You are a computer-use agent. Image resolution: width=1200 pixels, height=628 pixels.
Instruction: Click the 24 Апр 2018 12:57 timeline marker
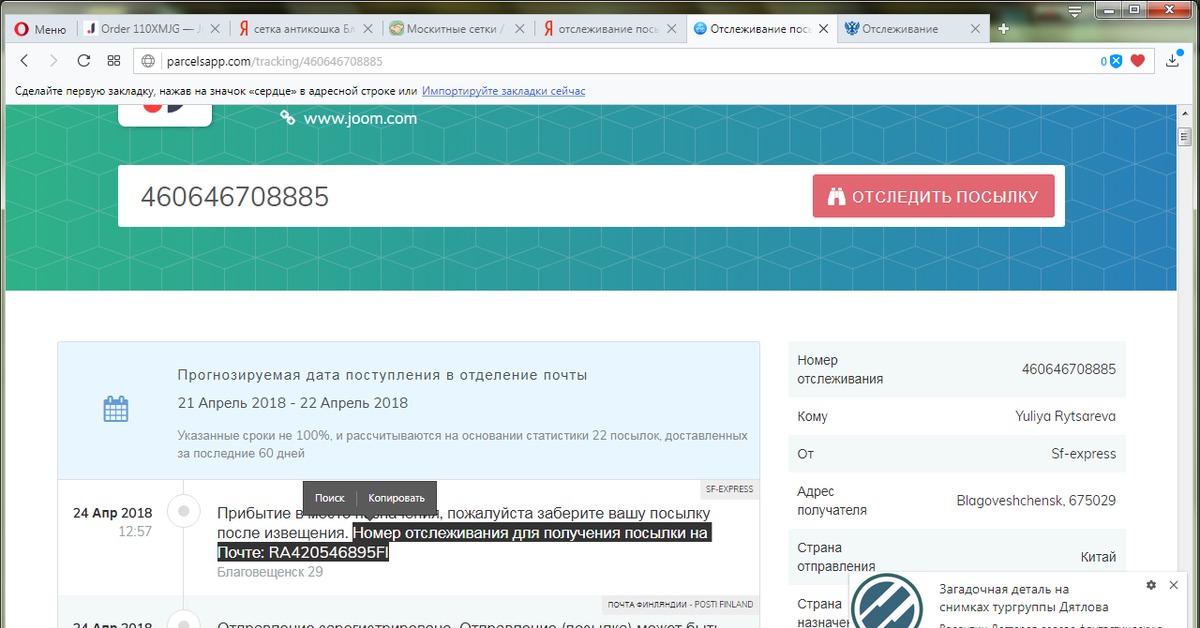coord(184,512)
